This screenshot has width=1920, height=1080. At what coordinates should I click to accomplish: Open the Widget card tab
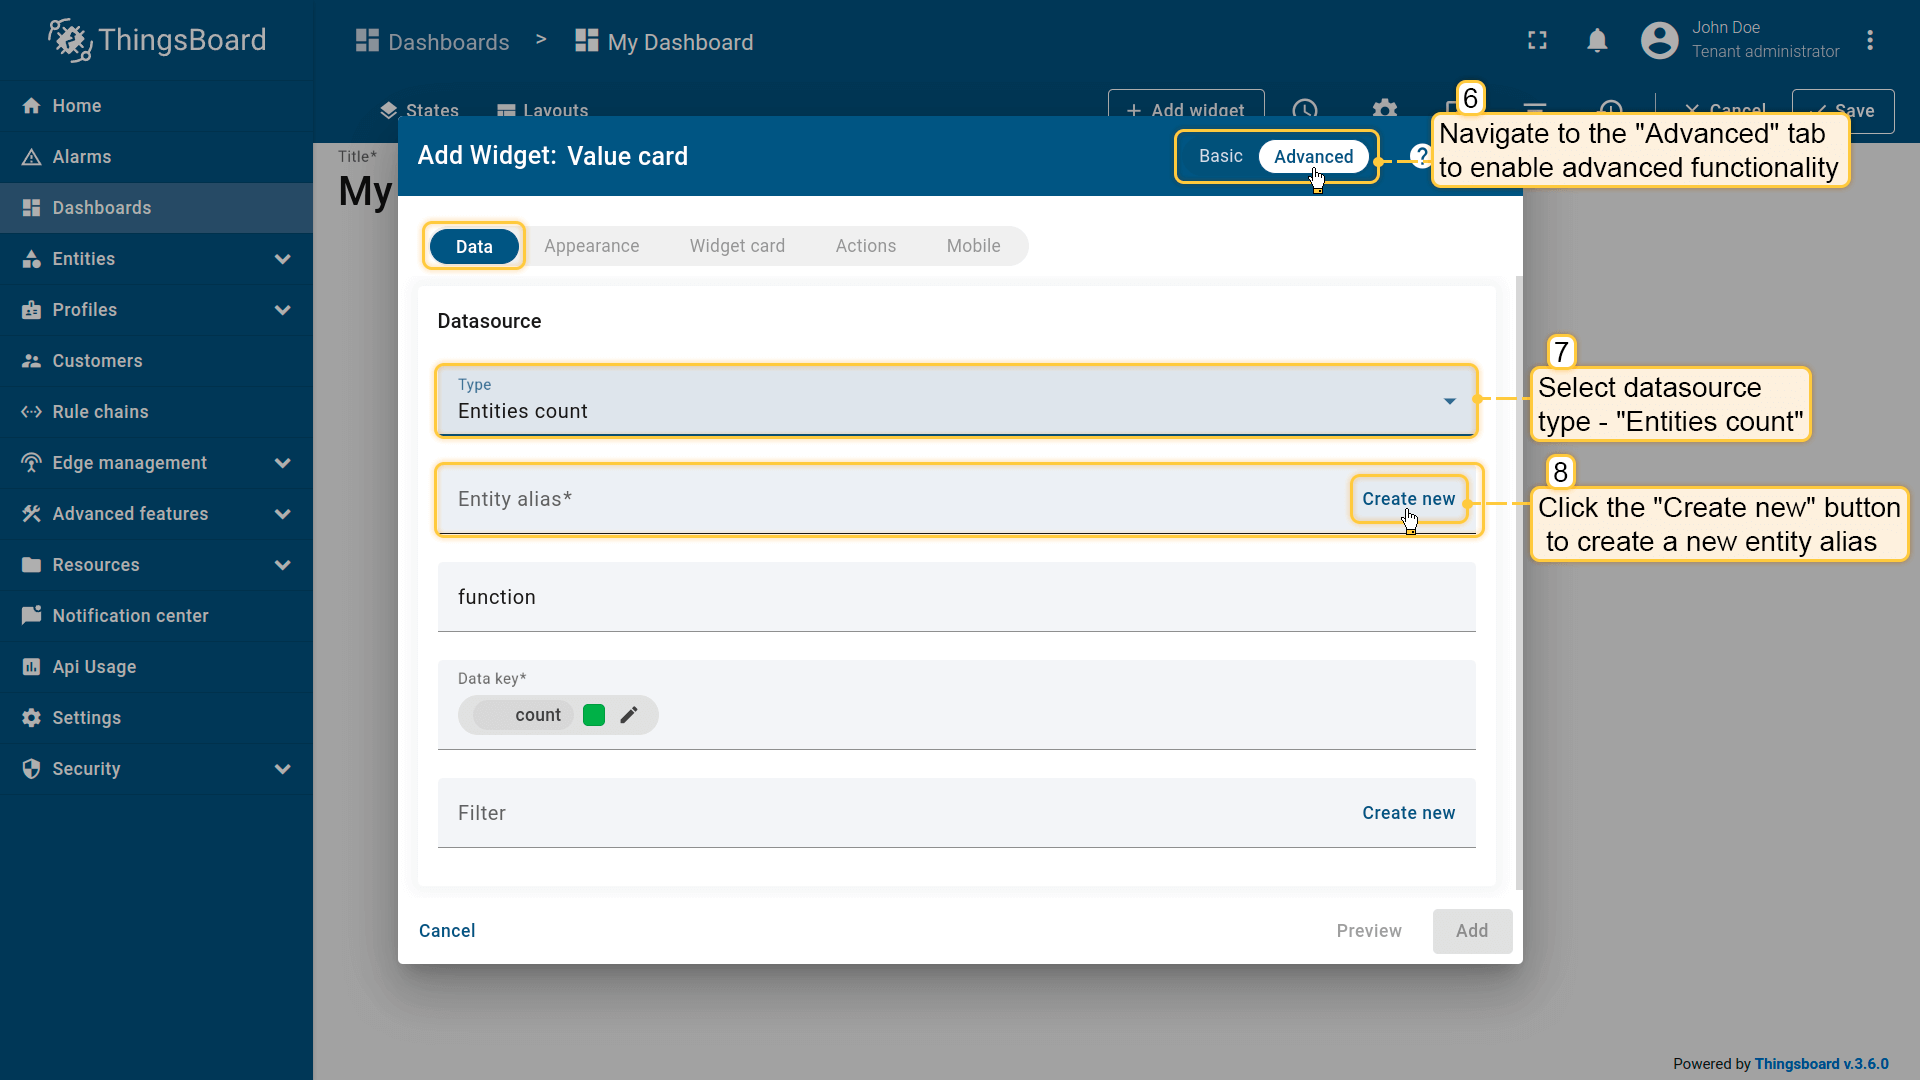(x=737, y=246)
